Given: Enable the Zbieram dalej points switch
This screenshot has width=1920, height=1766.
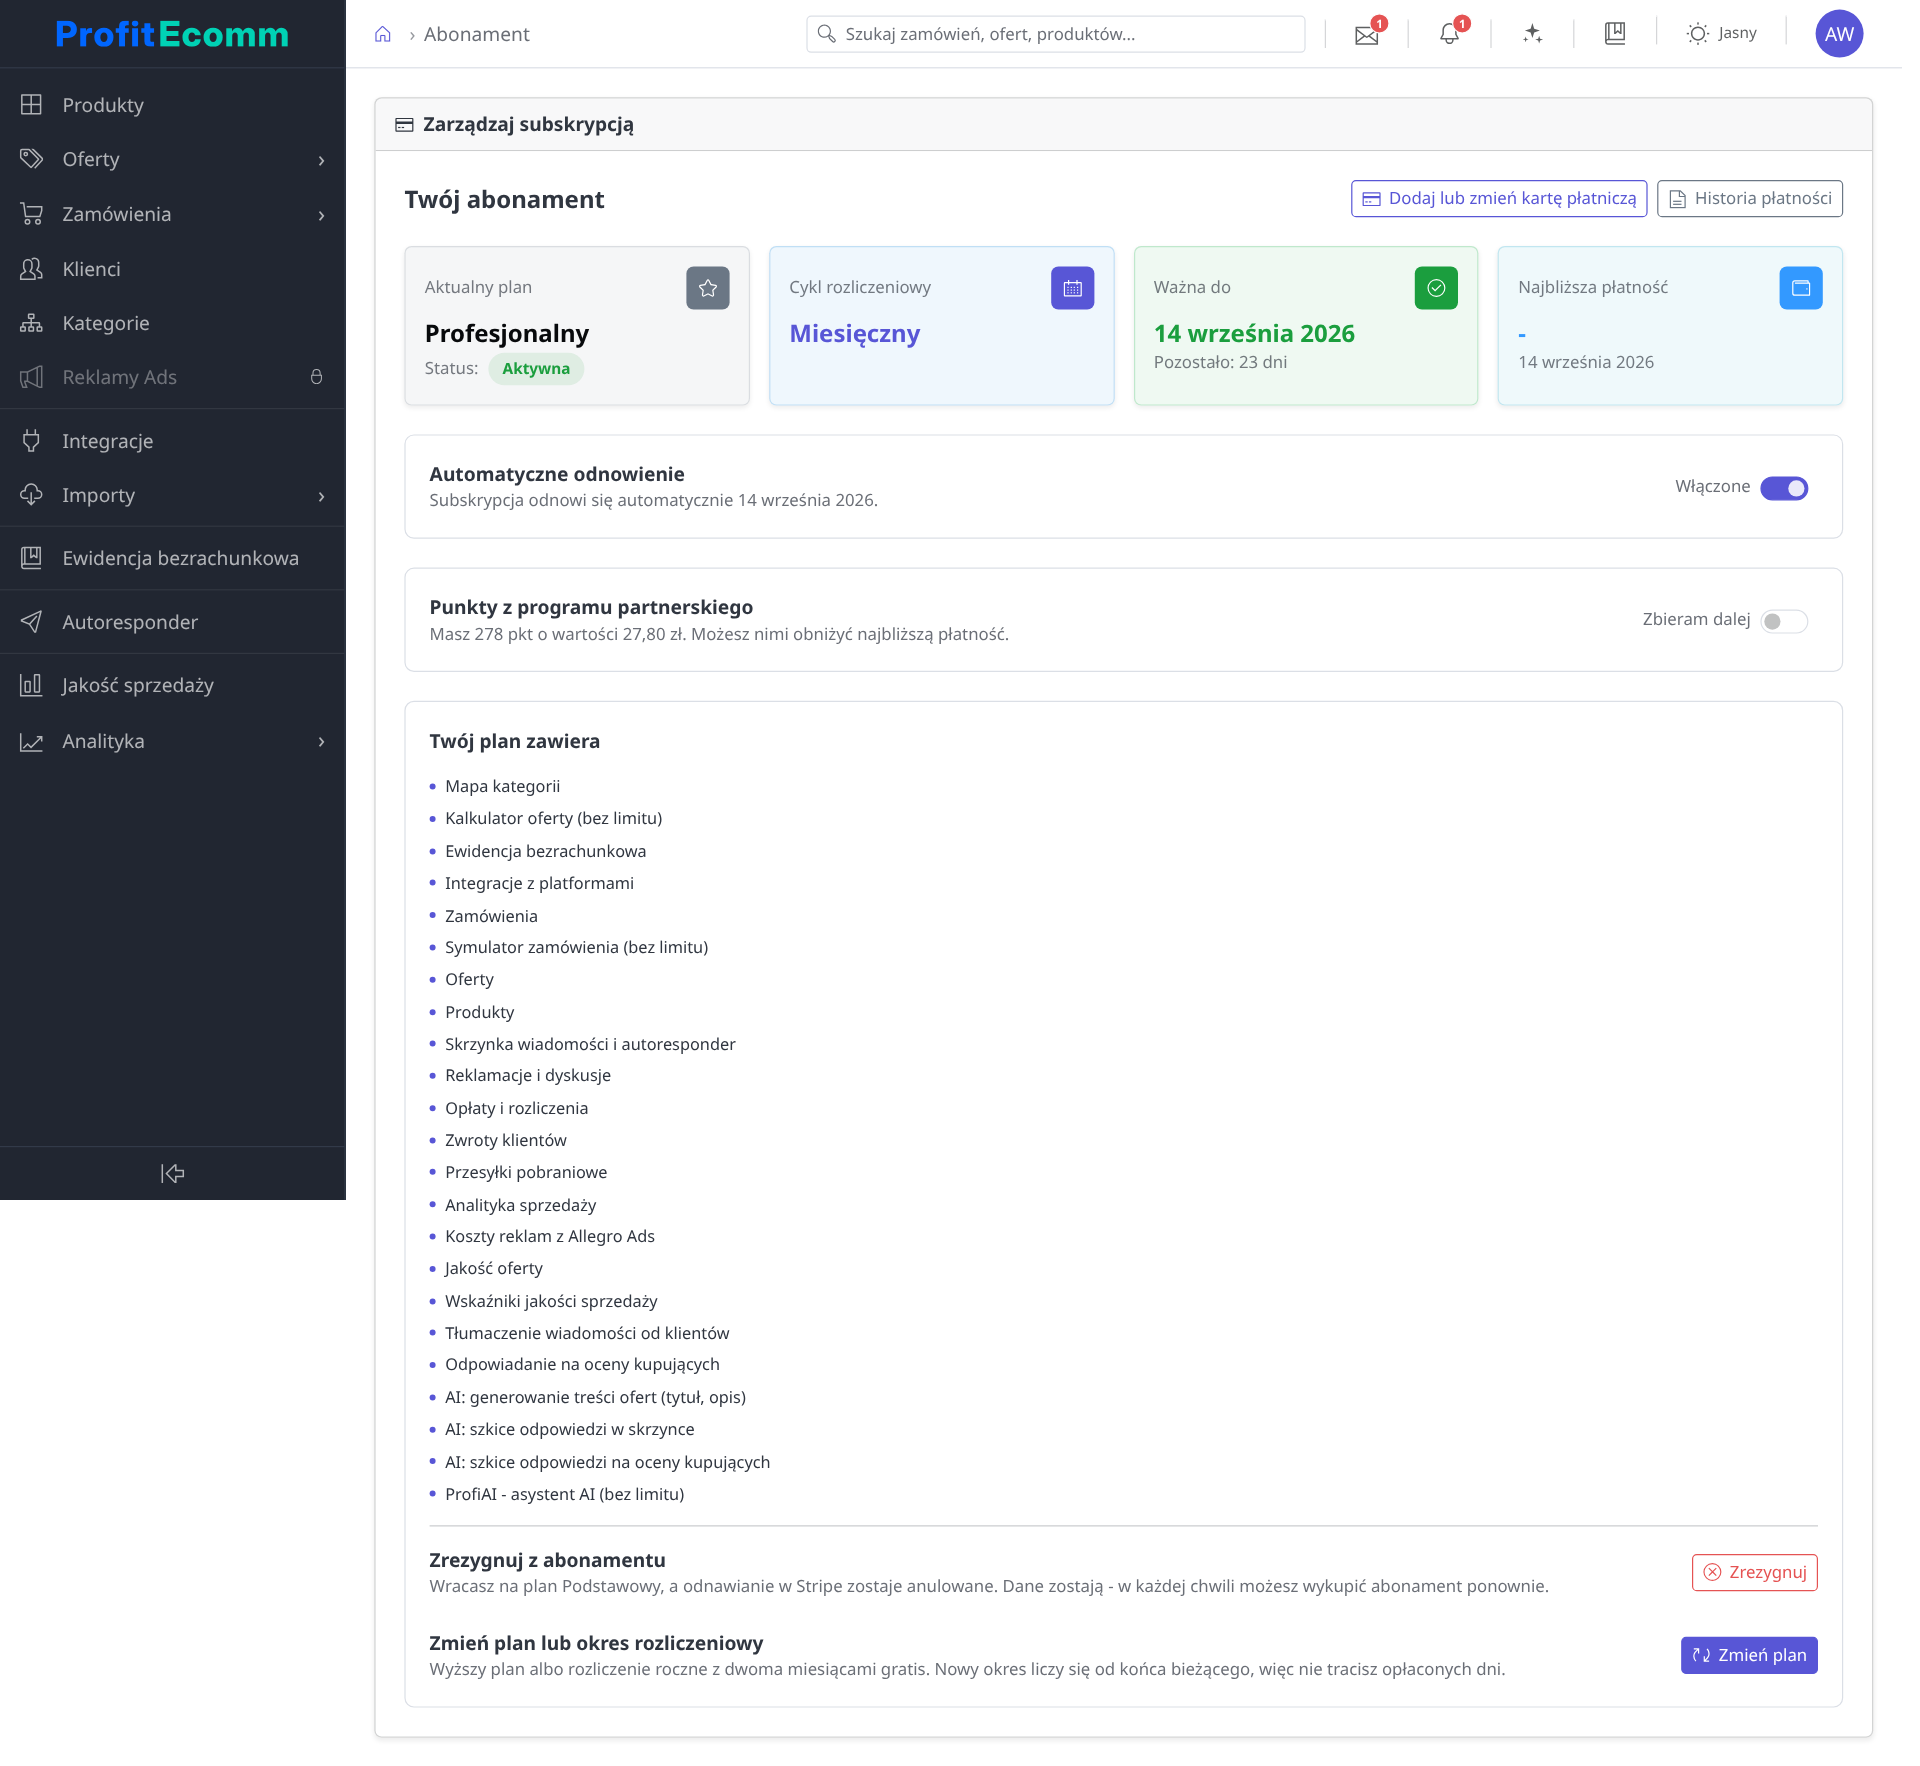Looking at the screenshot, I should tap(1784, 621).
